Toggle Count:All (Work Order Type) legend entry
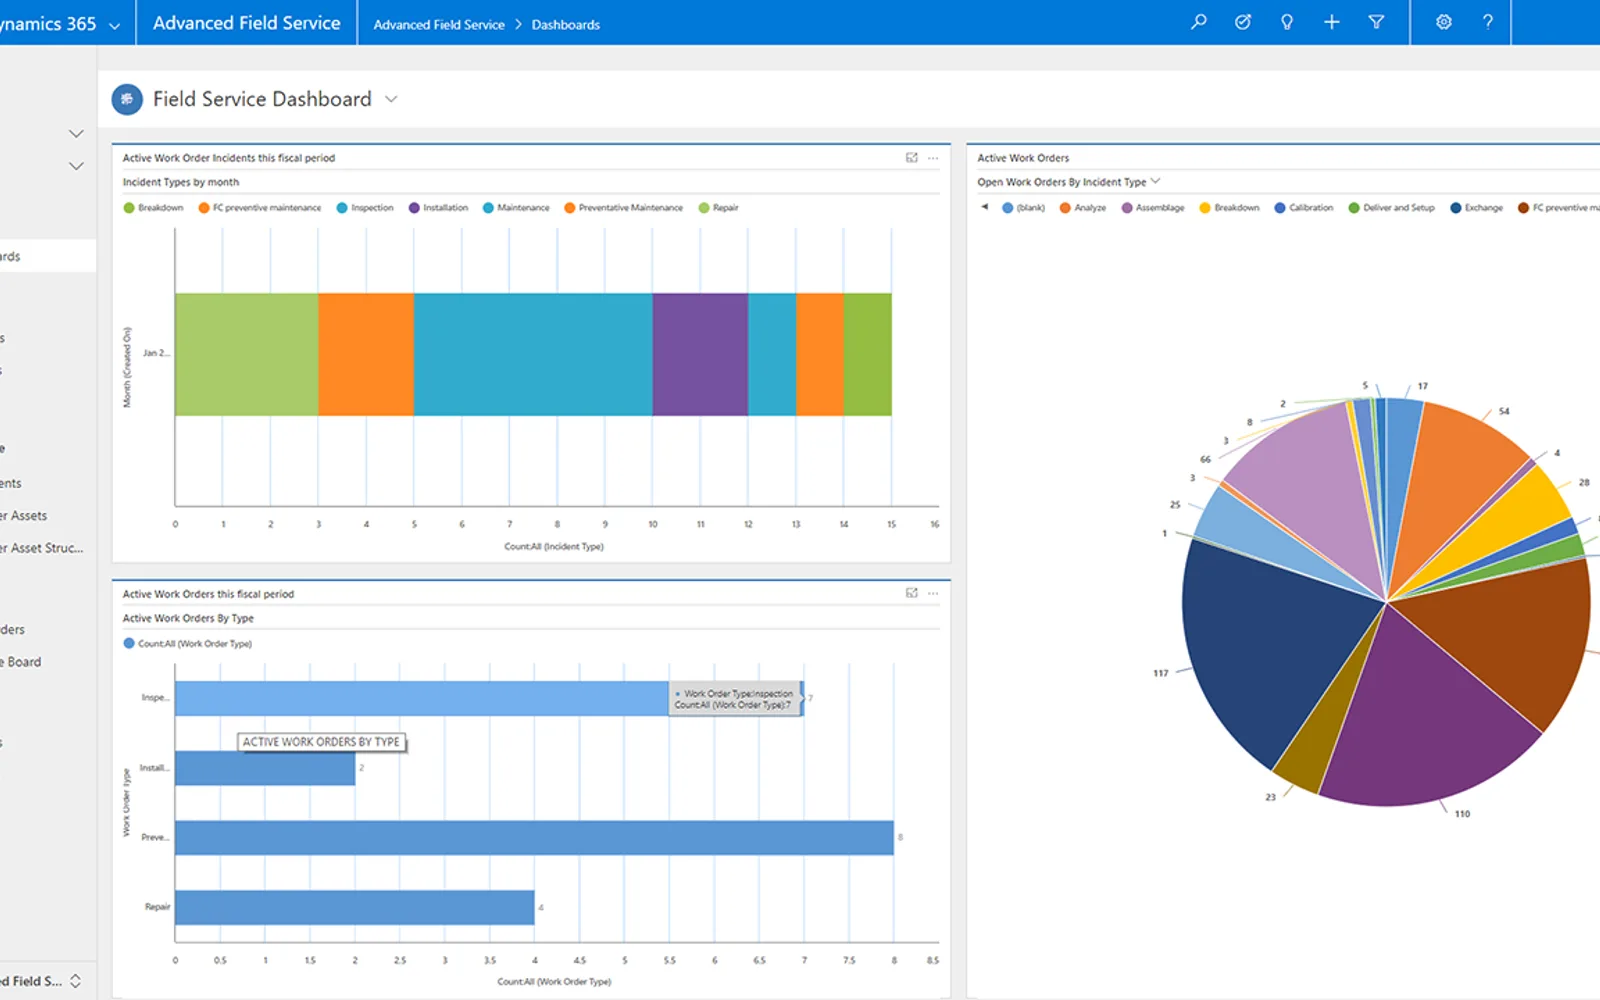The width and height of the screenshot is (1600, 1000). (x=187, y=644)
